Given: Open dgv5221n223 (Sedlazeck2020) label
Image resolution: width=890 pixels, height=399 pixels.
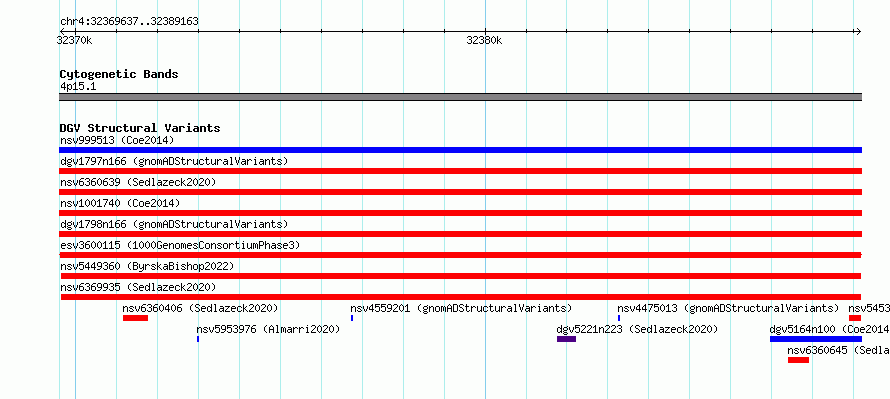Looking at the screenshot, I should (x=637, y=329).
